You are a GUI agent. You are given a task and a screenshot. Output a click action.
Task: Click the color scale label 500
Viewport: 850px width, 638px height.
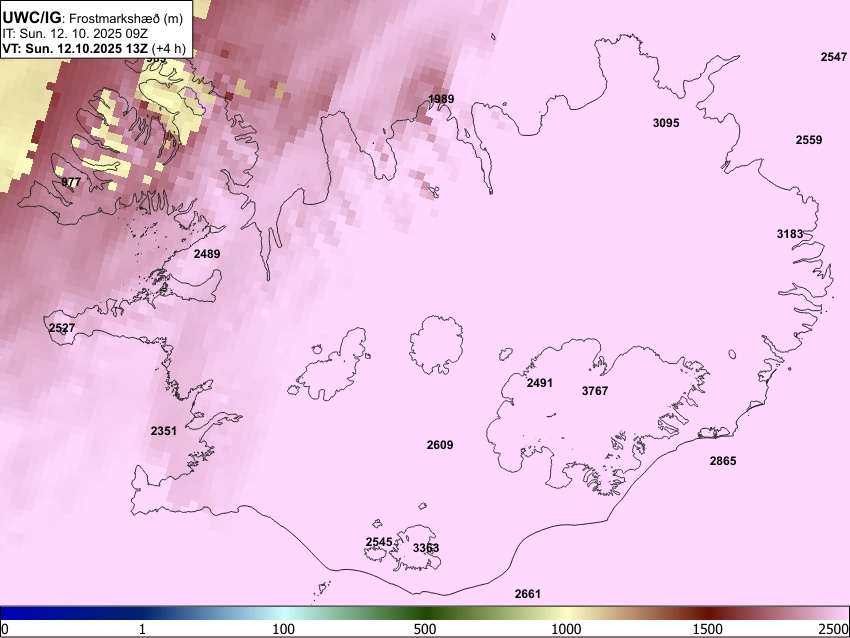coord(425,629)
